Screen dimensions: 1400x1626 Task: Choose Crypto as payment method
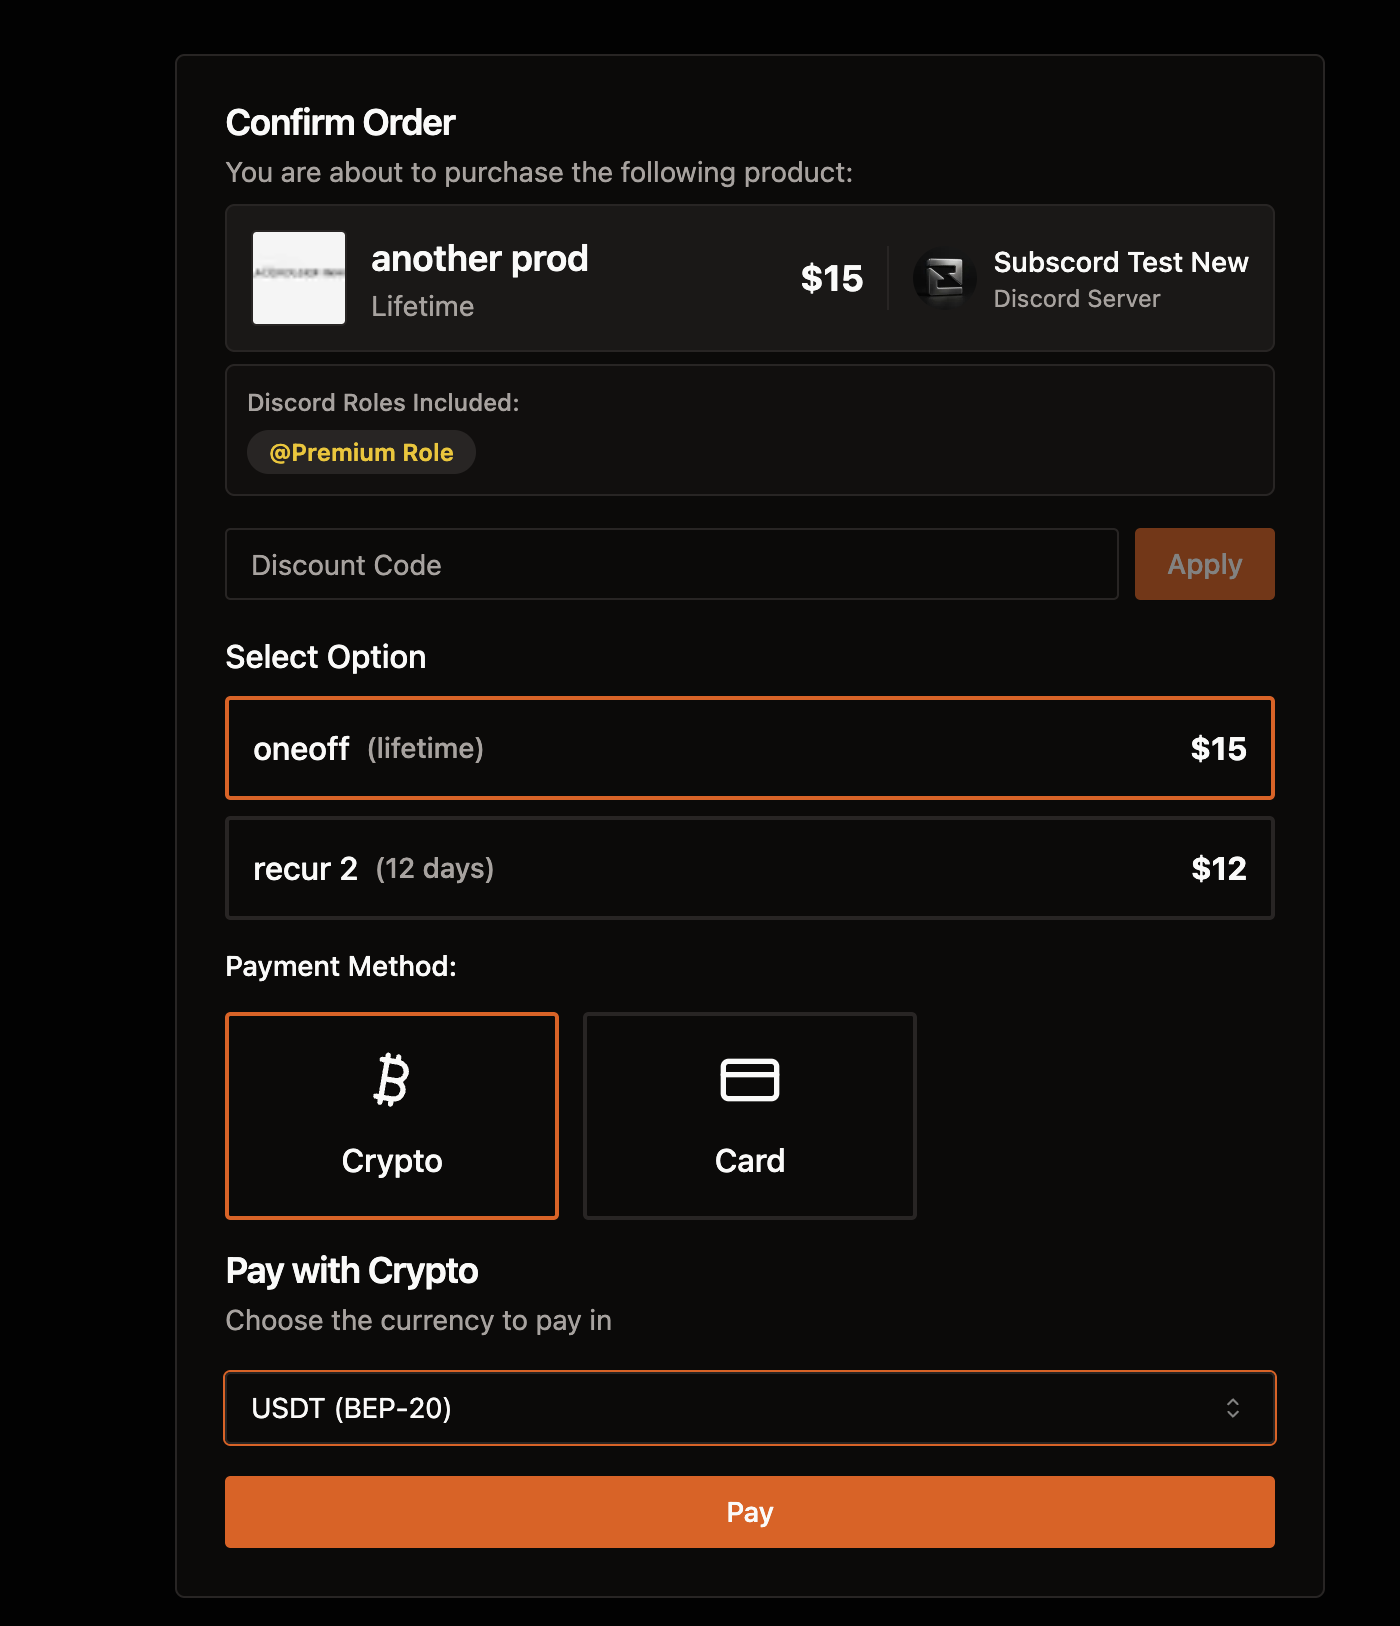click(392, 1116)
